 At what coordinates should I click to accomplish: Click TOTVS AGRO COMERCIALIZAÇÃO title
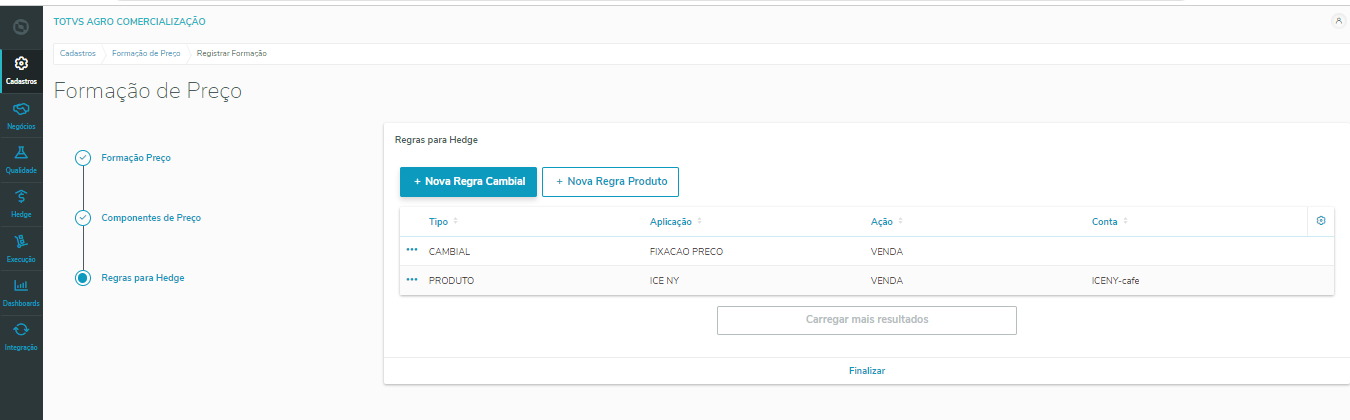click(x=130, y=21)
